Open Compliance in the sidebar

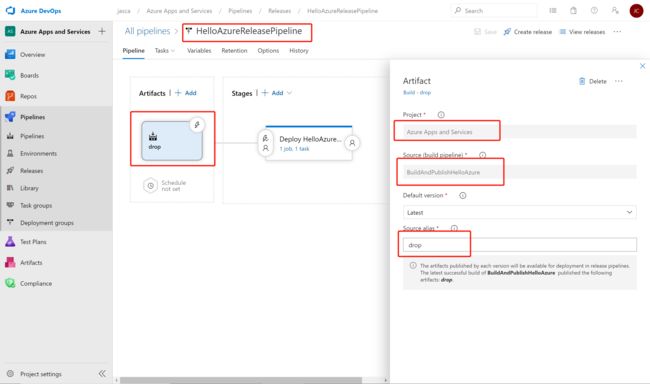tap(36, 284)
